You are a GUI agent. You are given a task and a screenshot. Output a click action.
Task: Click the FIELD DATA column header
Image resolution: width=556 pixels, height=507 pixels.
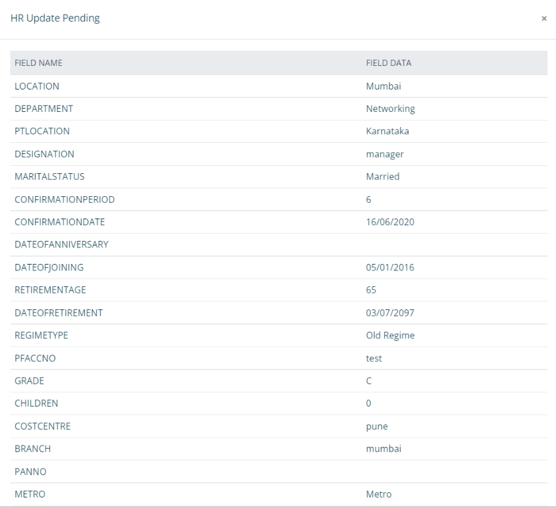[x=389, y=63]
